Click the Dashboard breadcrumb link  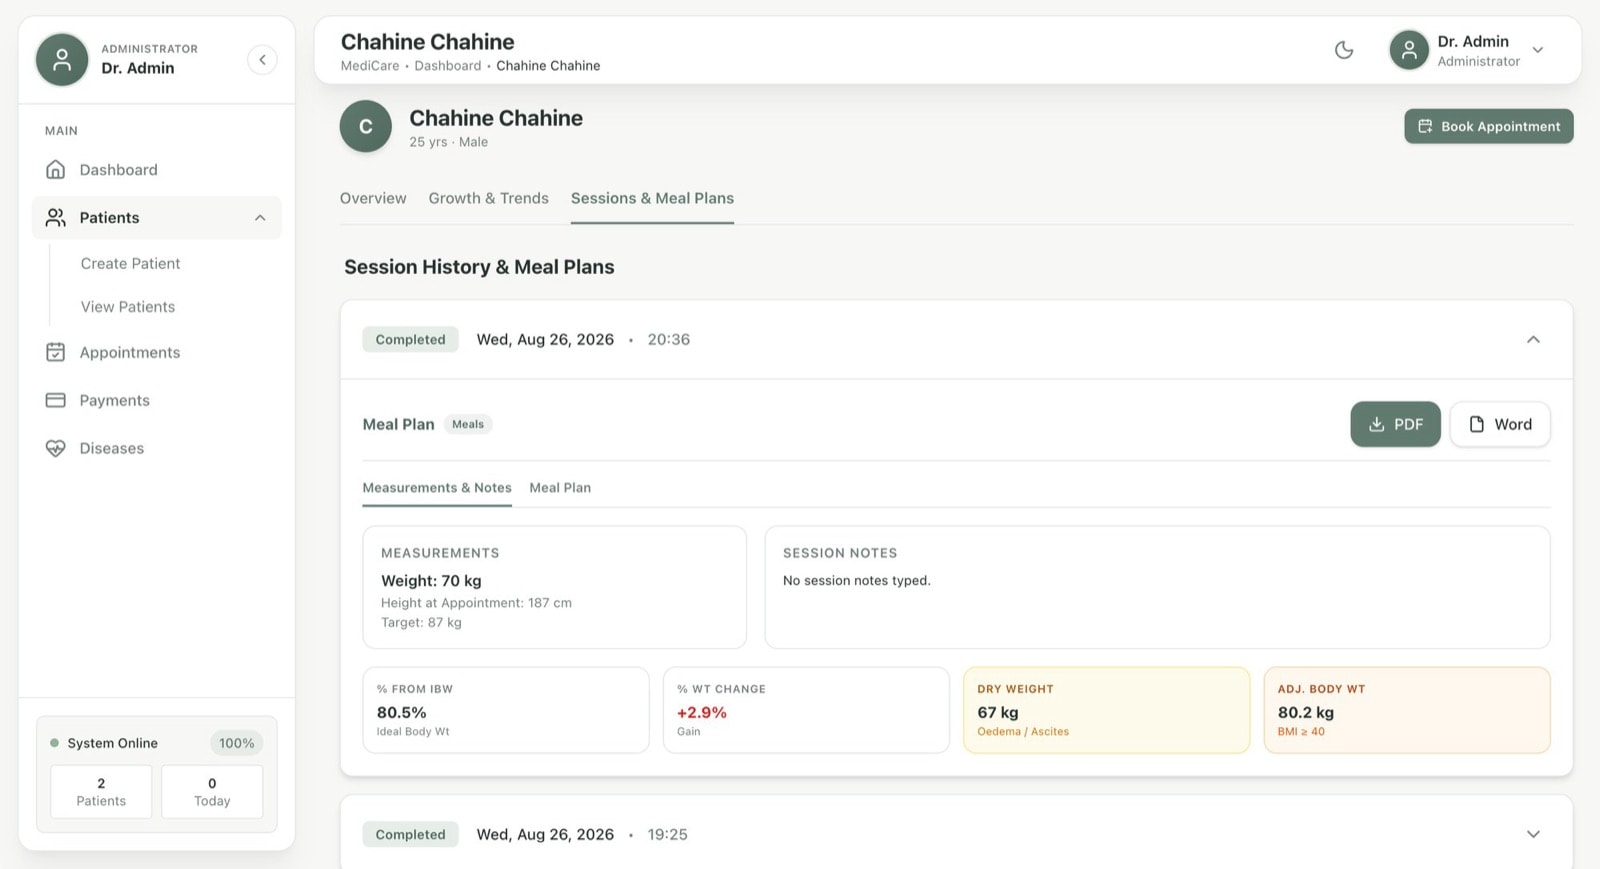[x=448, y=66]
